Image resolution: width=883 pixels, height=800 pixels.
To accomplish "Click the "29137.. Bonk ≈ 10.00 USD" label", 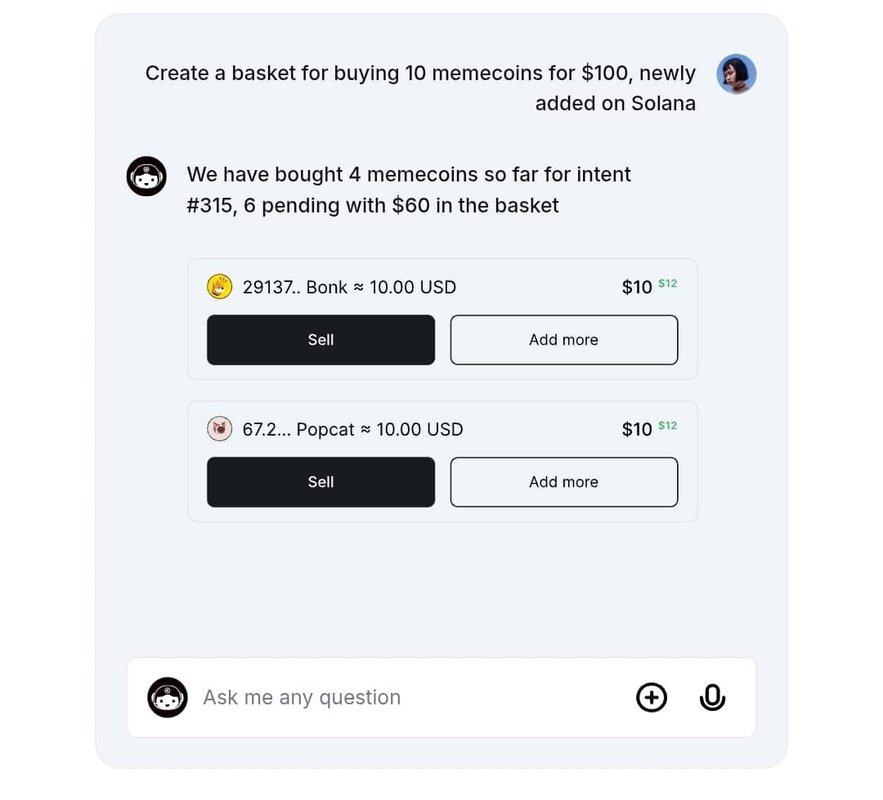I will [349, 288].
